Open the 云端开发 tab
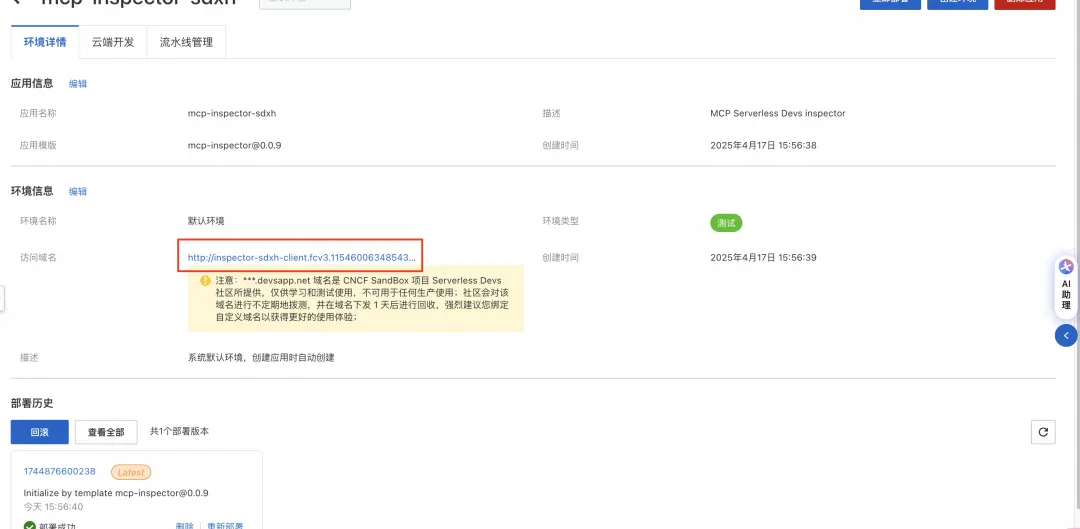Image resolution: width=1080 pixels, height=529 pixels. pos(113,42)
